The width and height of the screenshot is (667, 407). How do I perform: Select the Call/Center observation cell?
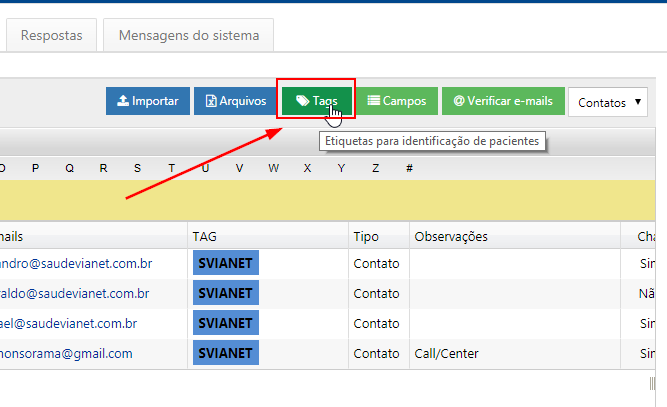pyautogui.click(x=515, y=354)
